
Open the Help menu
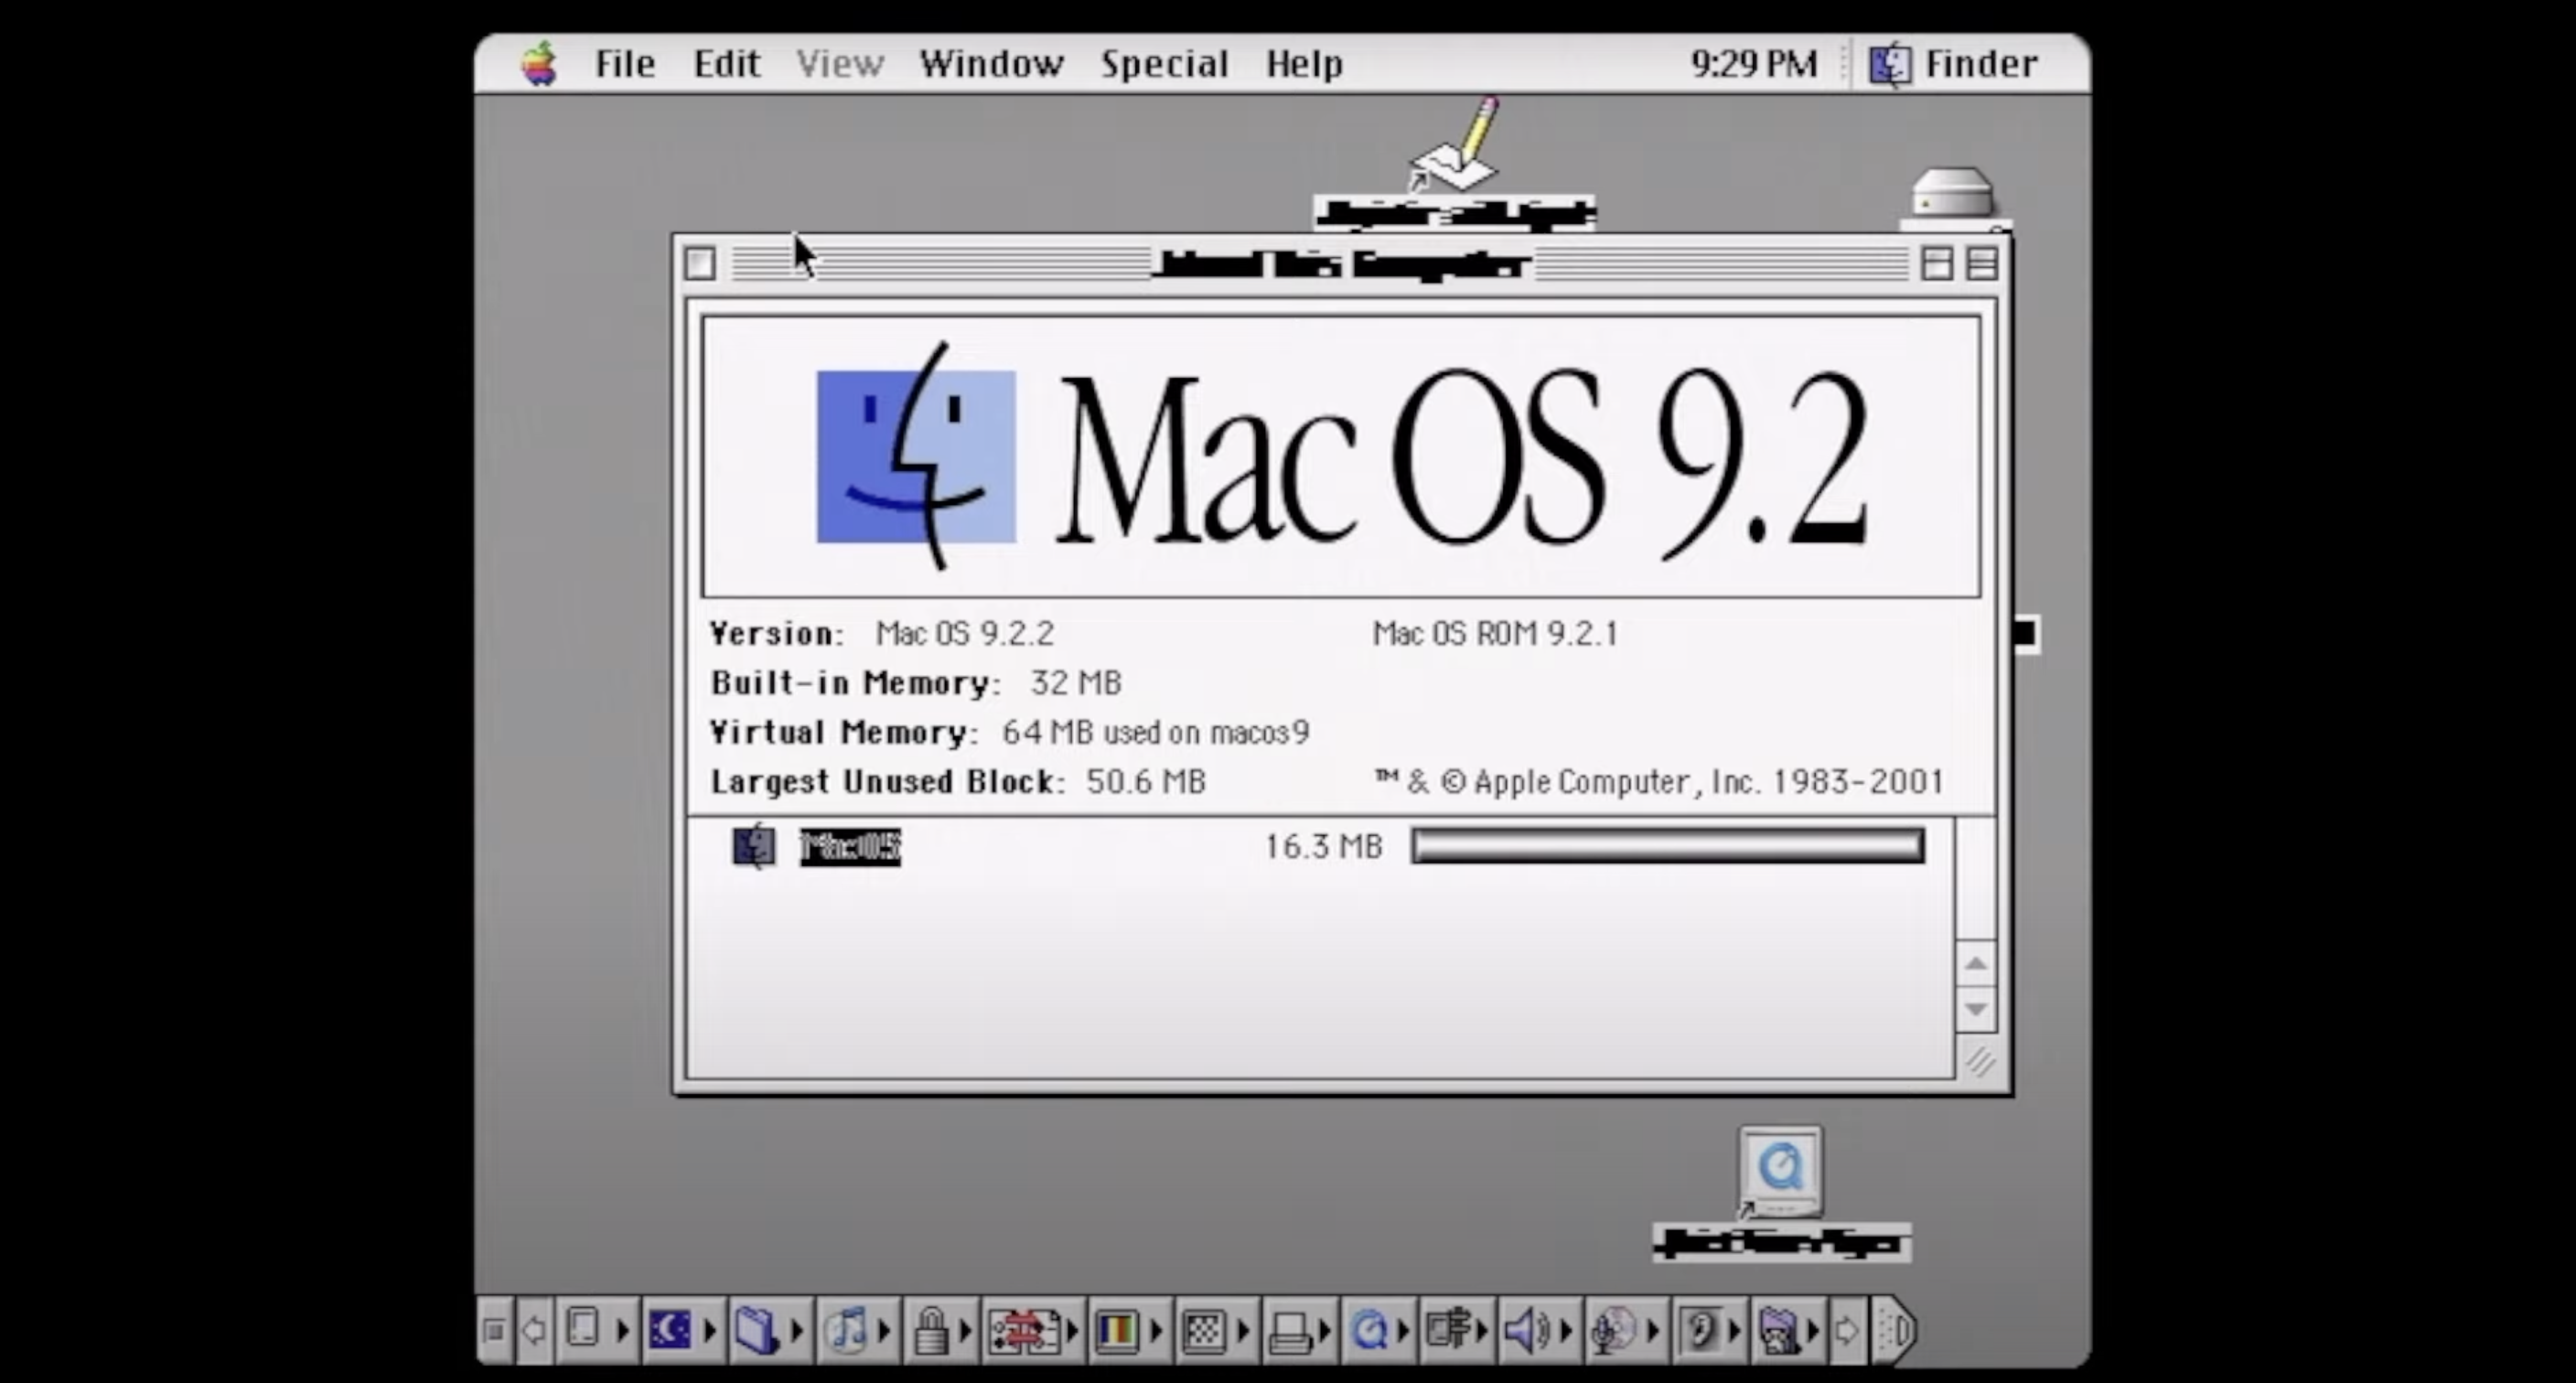click(1304, 64)
